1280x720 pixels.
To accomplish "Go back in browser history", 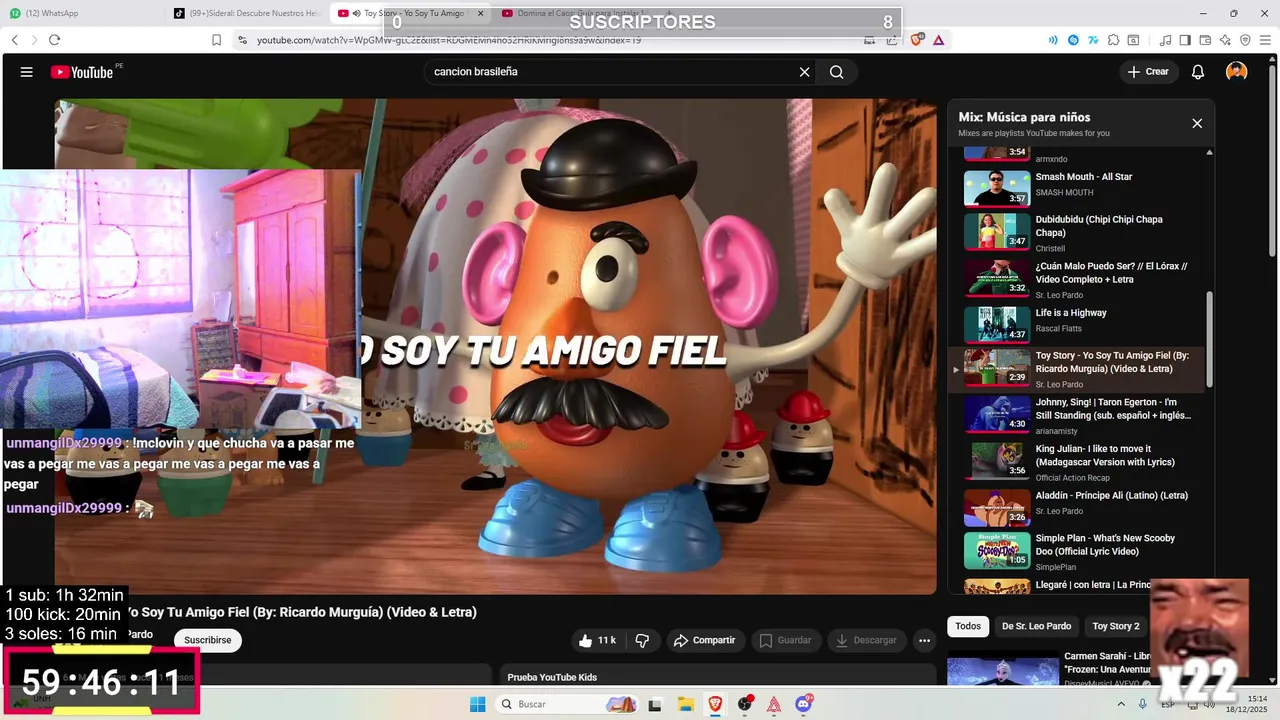I will [15, 40].
